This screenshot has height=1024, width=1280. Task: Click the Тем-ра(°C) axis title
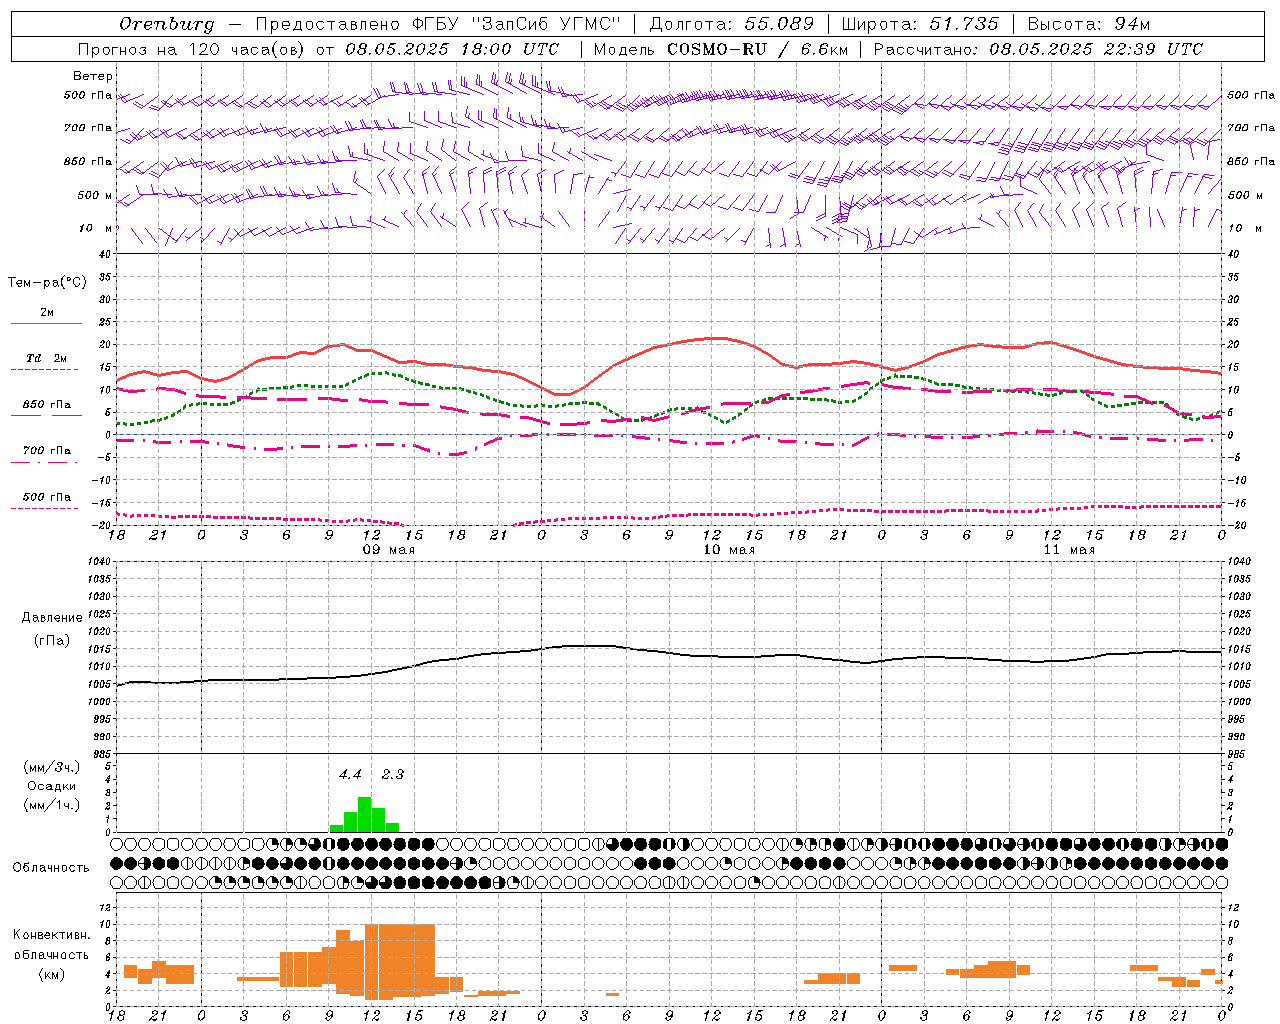(x=47, y=283)
